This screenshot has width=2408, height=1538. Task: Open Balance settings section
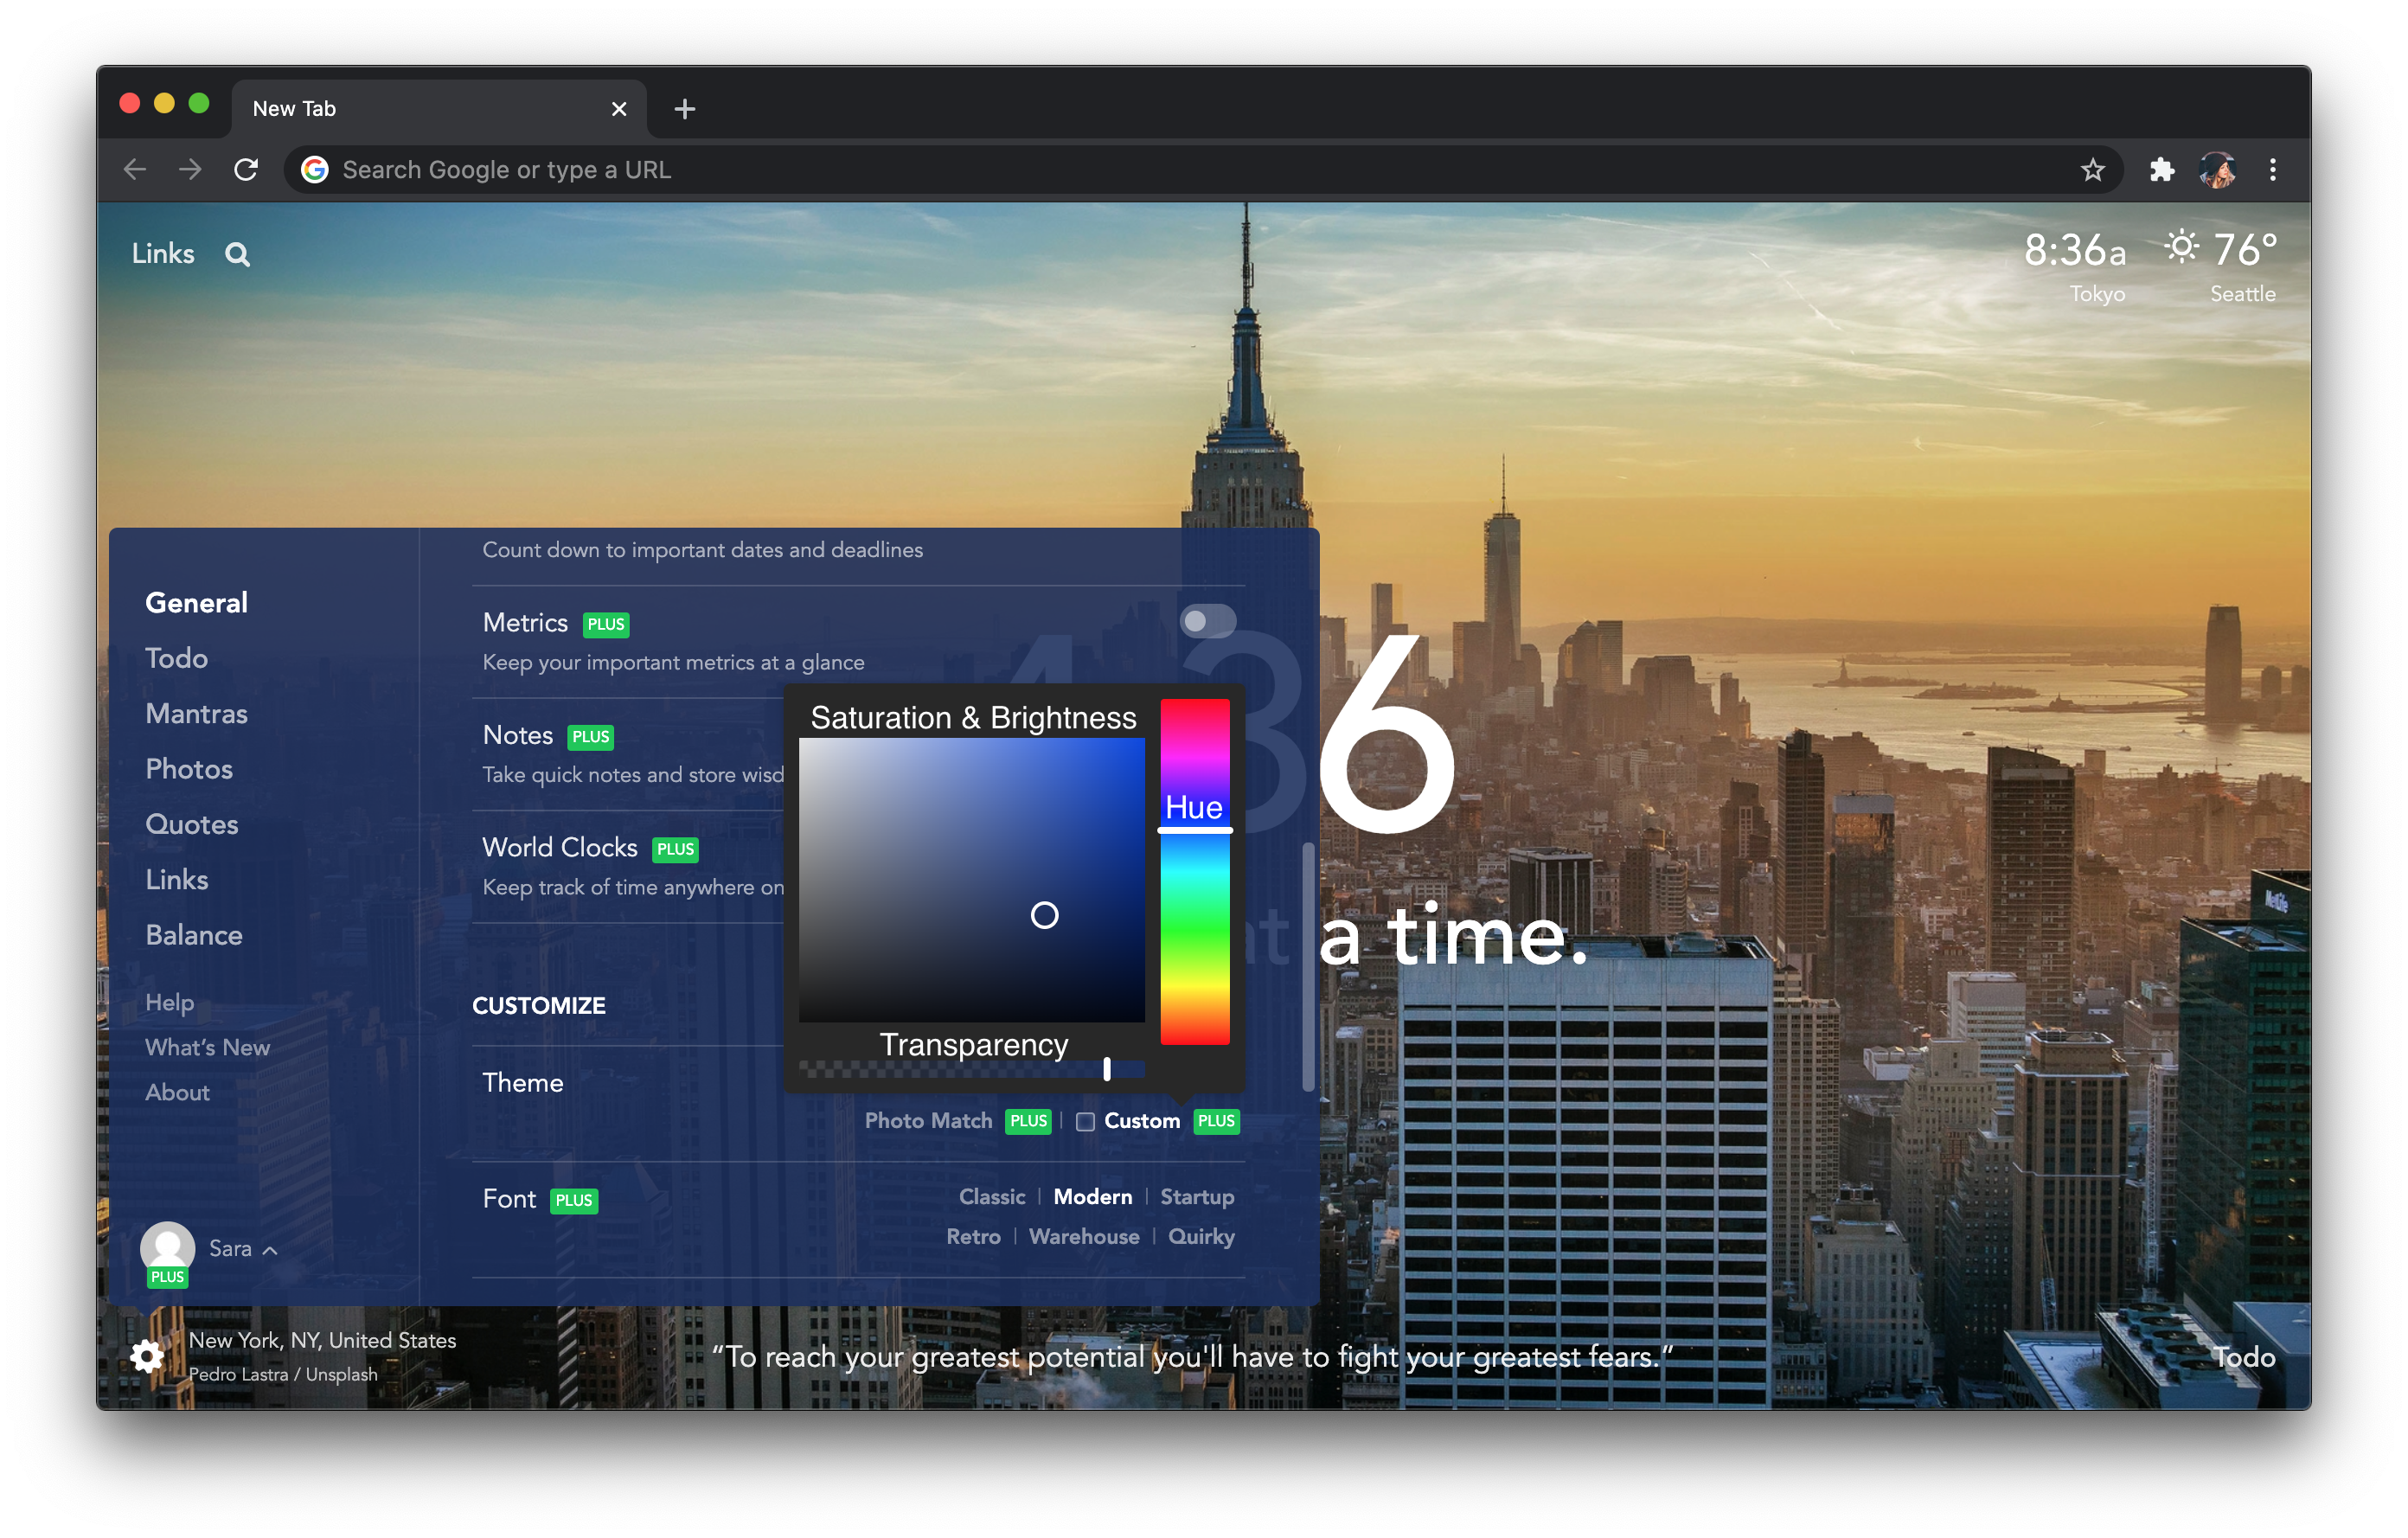[194, 935]
